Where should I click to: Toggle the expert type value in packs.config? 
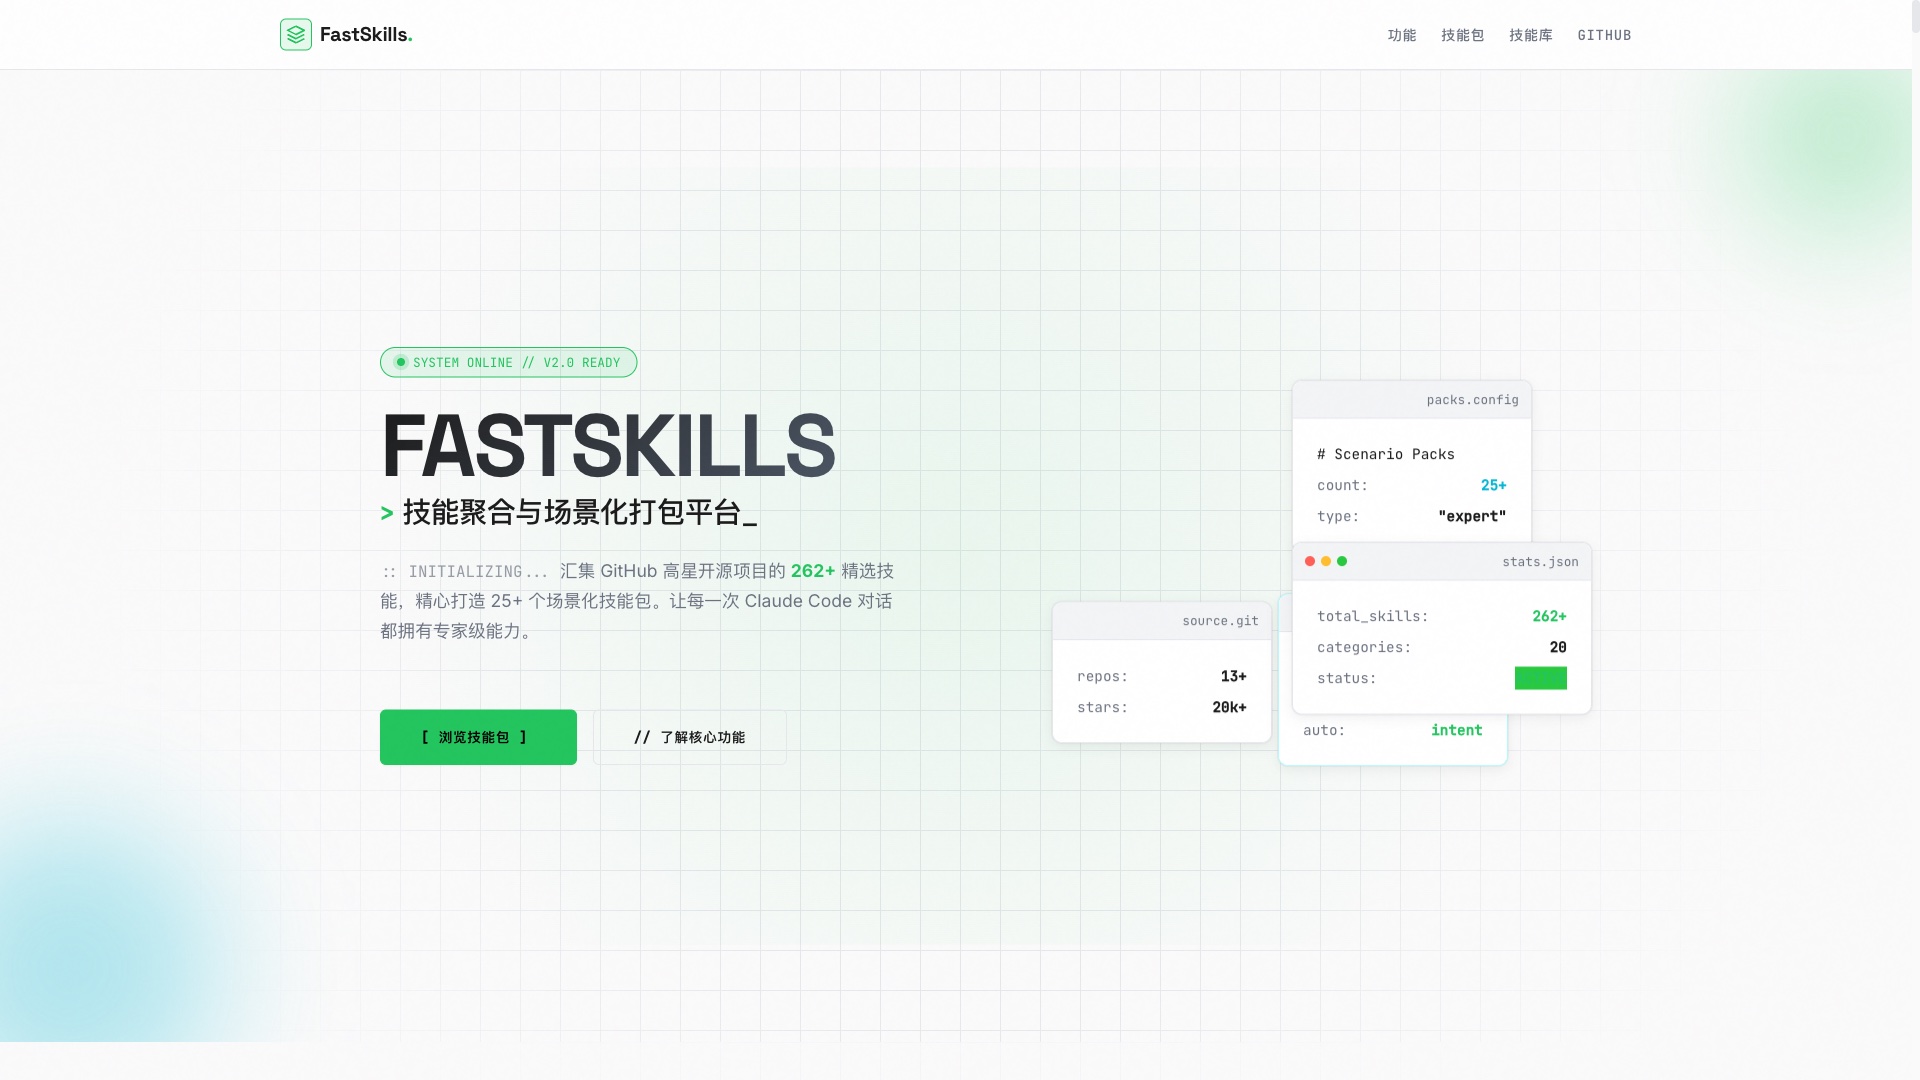[1471, 516]
